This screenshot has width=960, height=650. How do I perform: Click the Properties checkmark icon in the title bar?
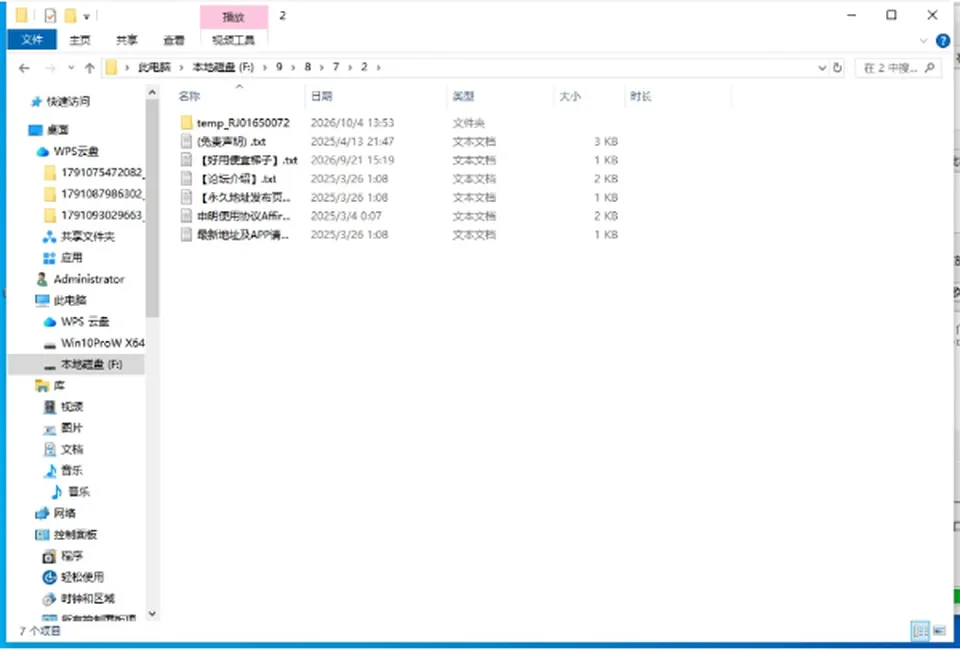click(50, 16)
